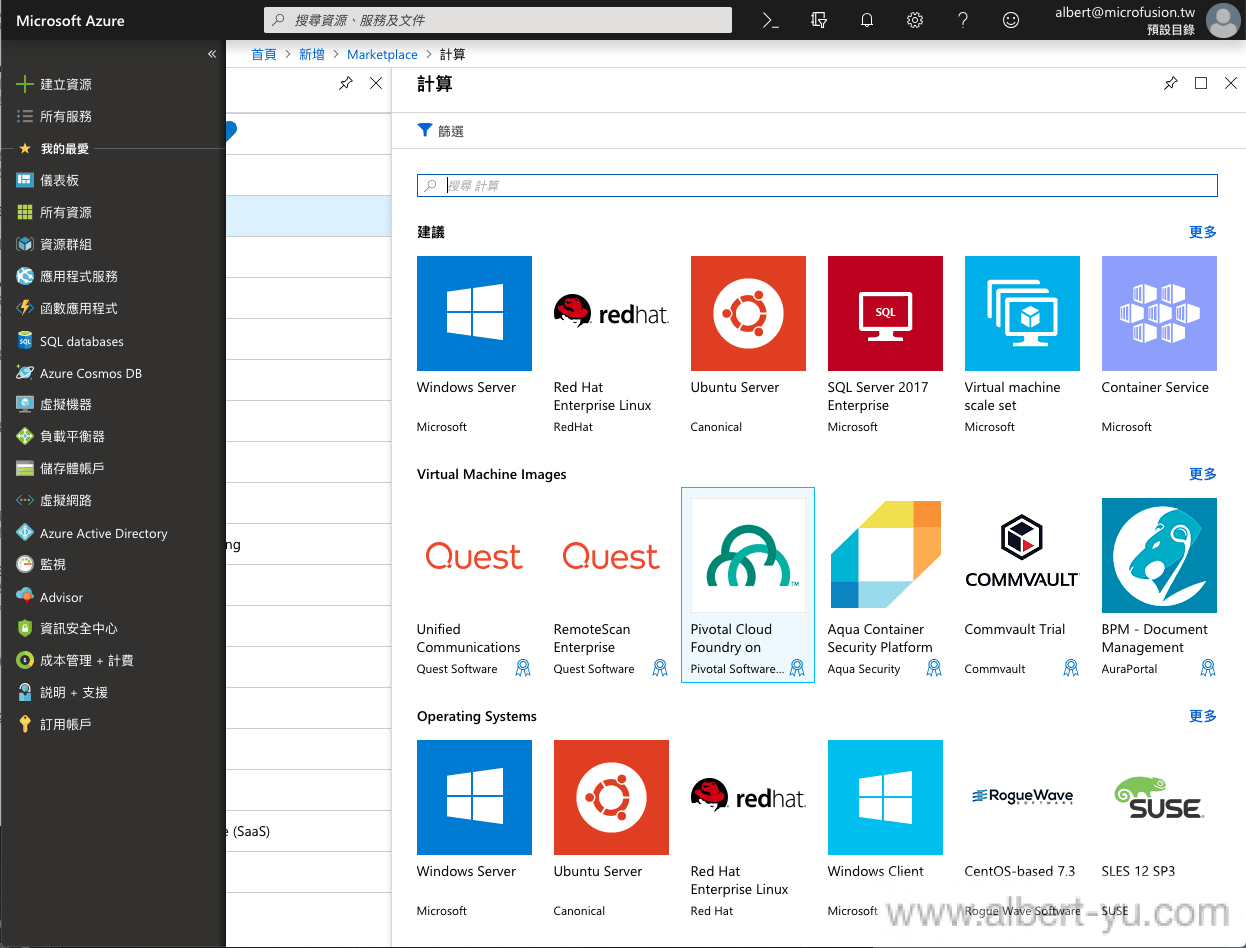The width and height of the screenshot is (1246, 948).
Task: Open the help question mark icon
Action: pos(963,20)
